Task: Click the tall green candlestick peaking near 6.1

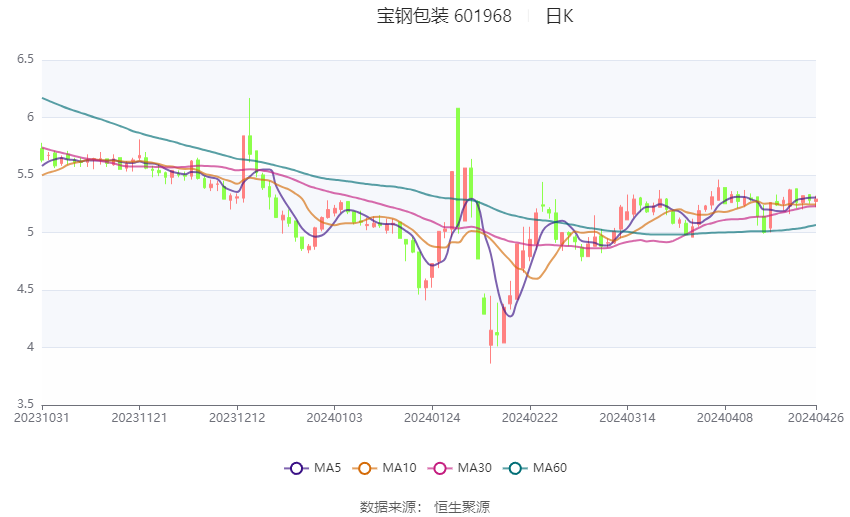Action: 458,169
